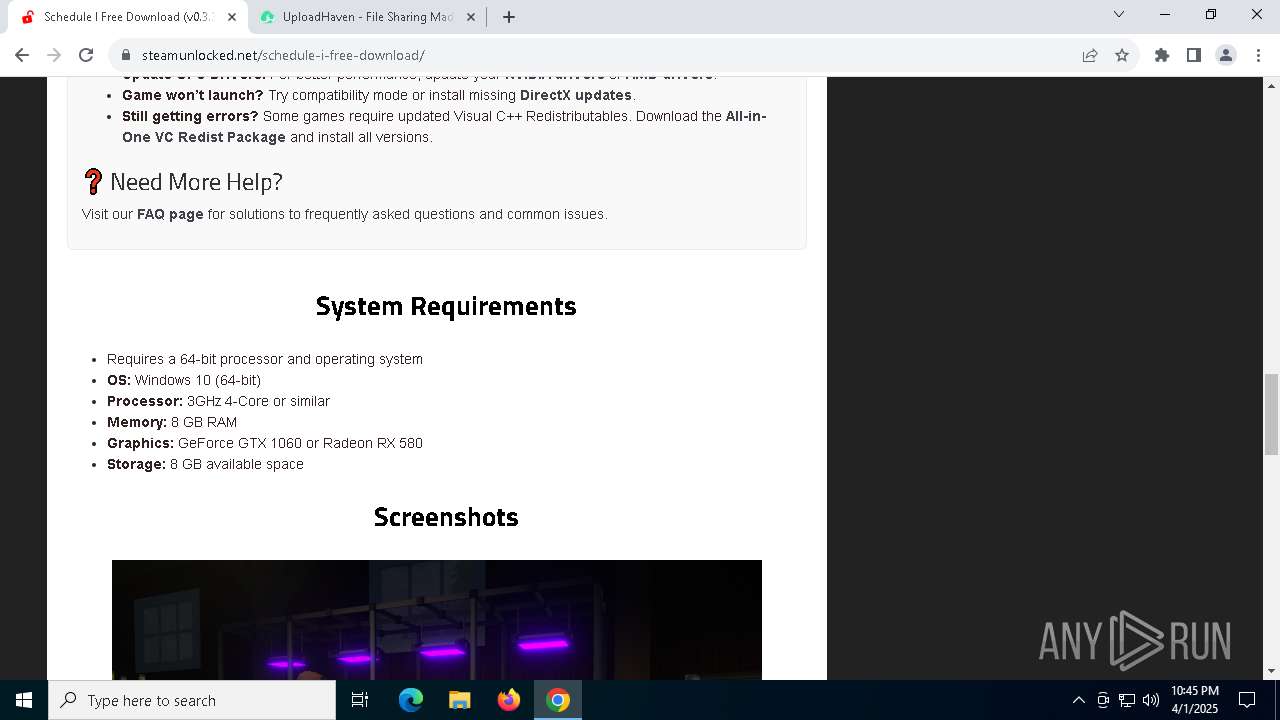Click the Screenshots heading
This screenshot has width=1280, height=720.
446,517
